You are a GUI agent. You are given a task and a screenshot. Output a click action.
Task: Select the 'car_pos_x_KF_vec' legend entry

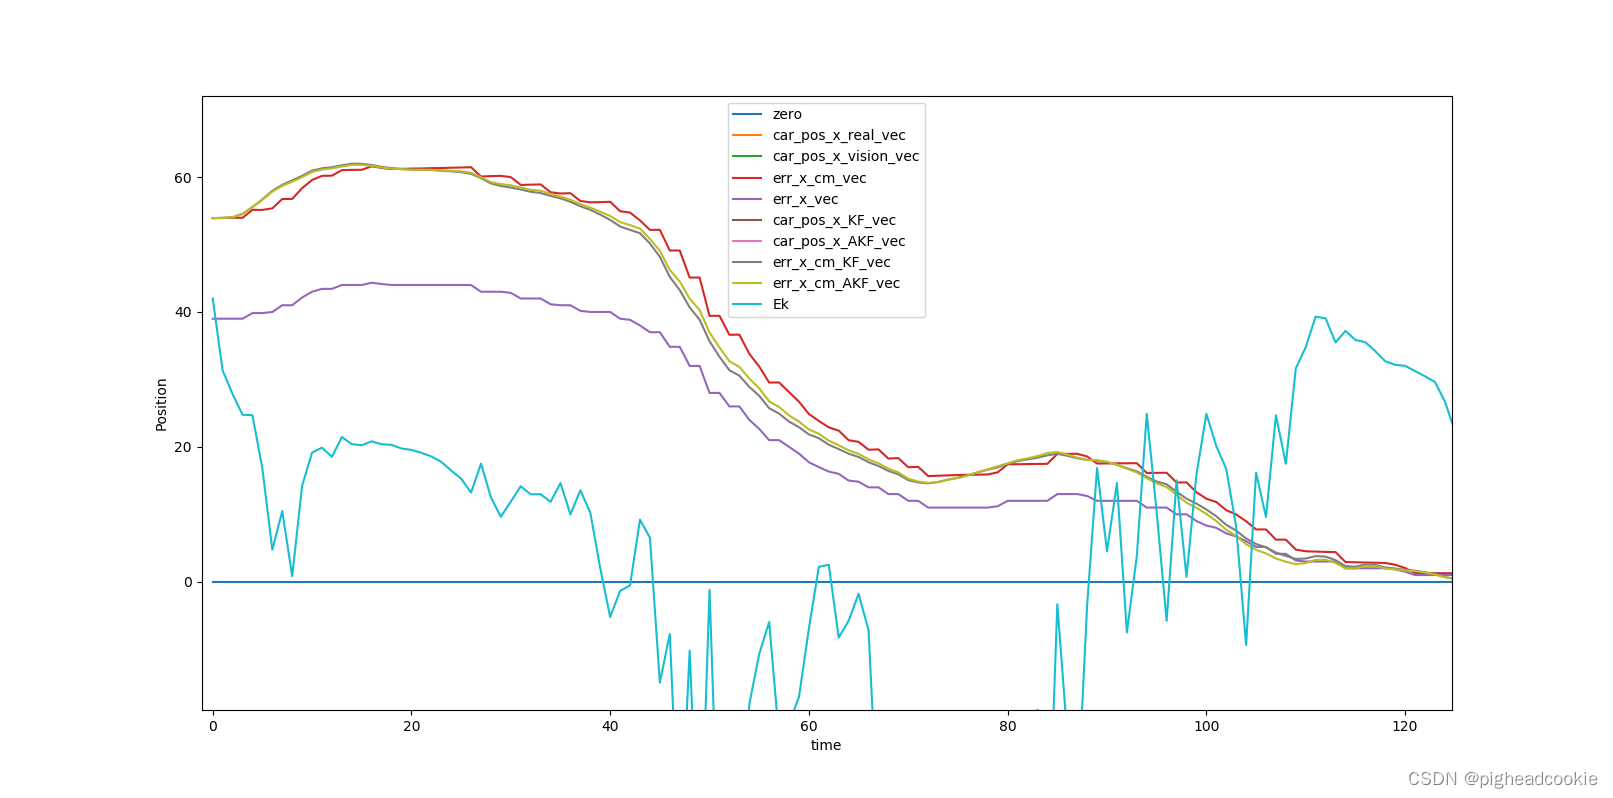click(x=834, y=220)
